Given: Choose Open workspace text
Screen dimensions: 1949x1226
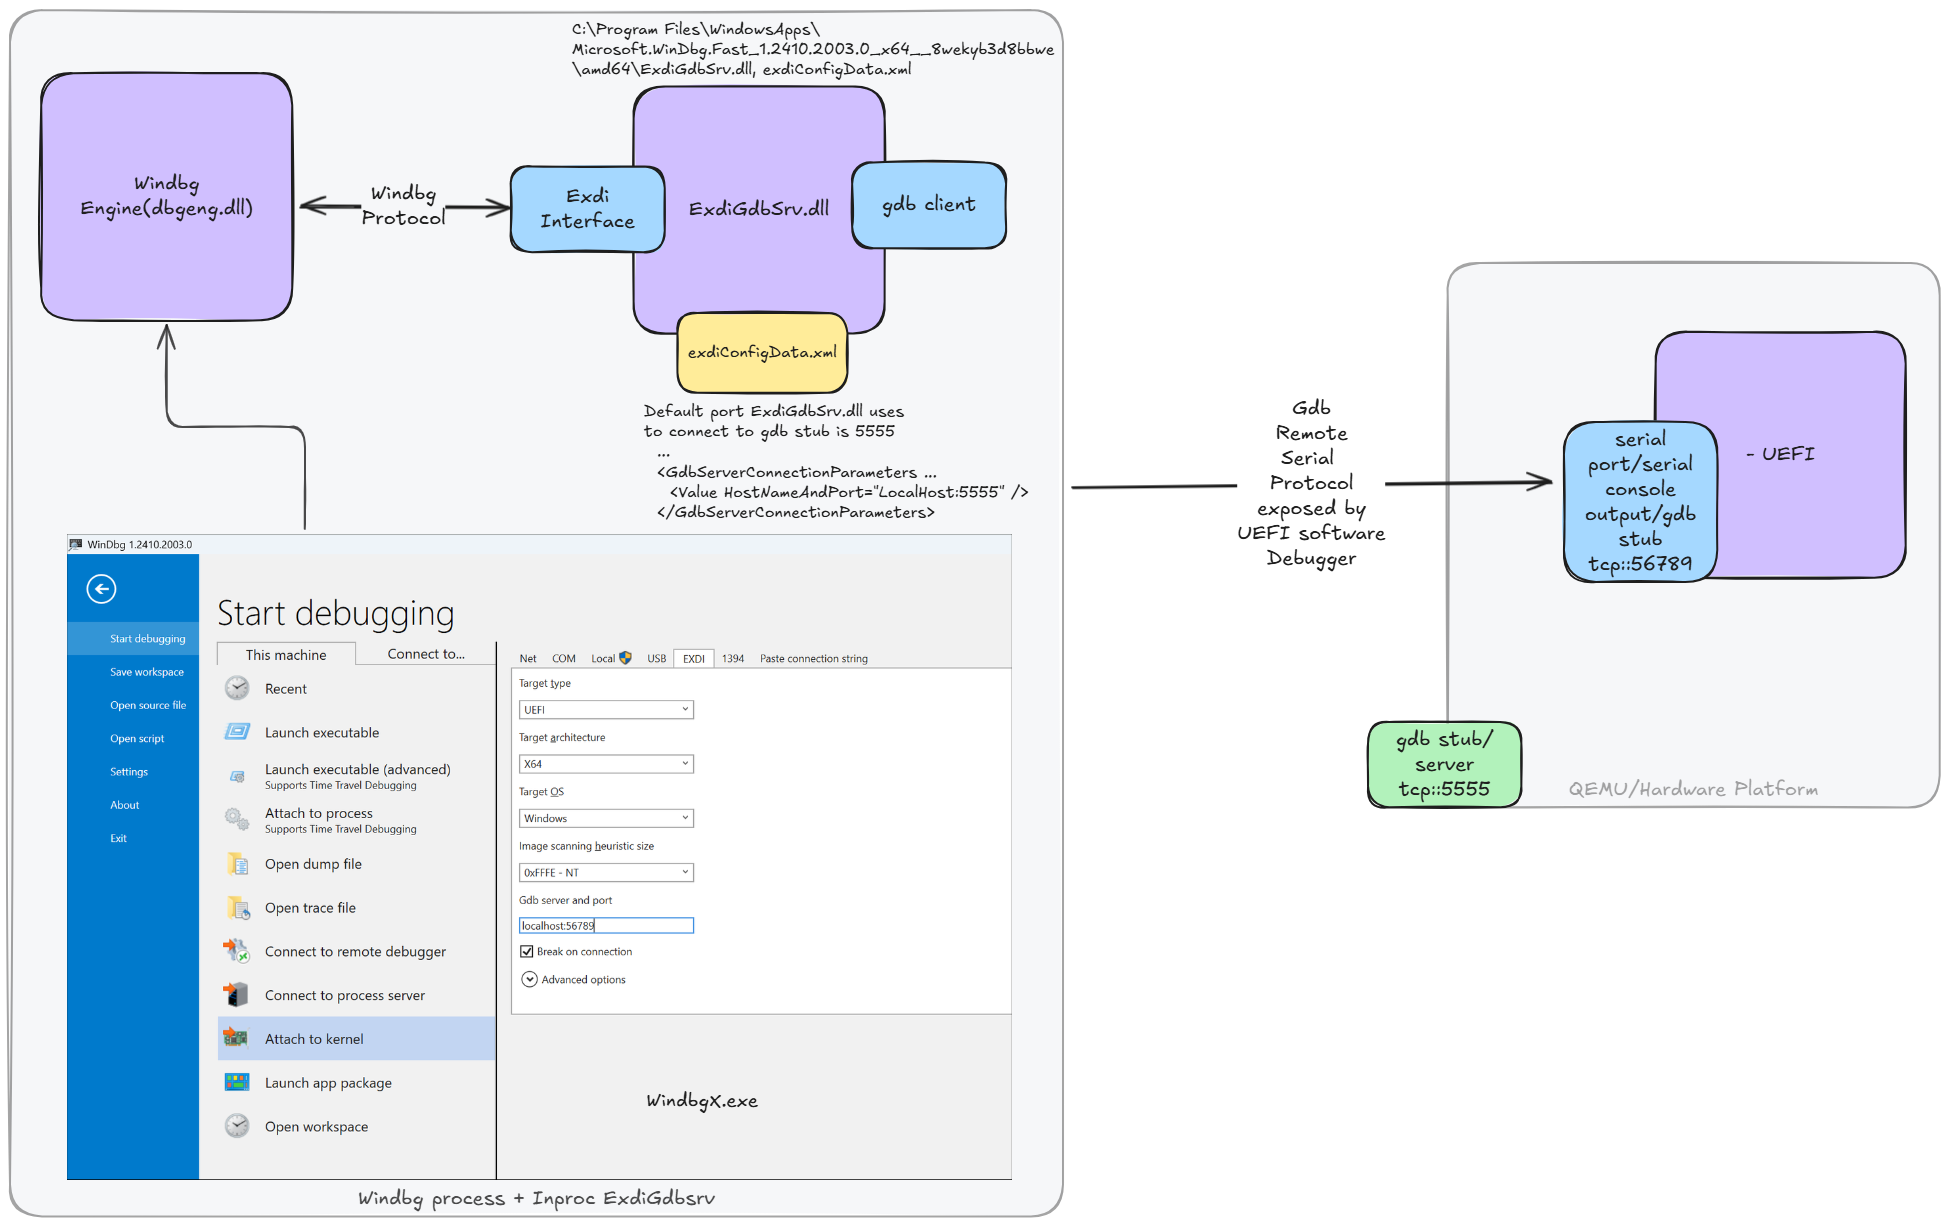Looking at the screenshot, I should [x=316, y=1126].
